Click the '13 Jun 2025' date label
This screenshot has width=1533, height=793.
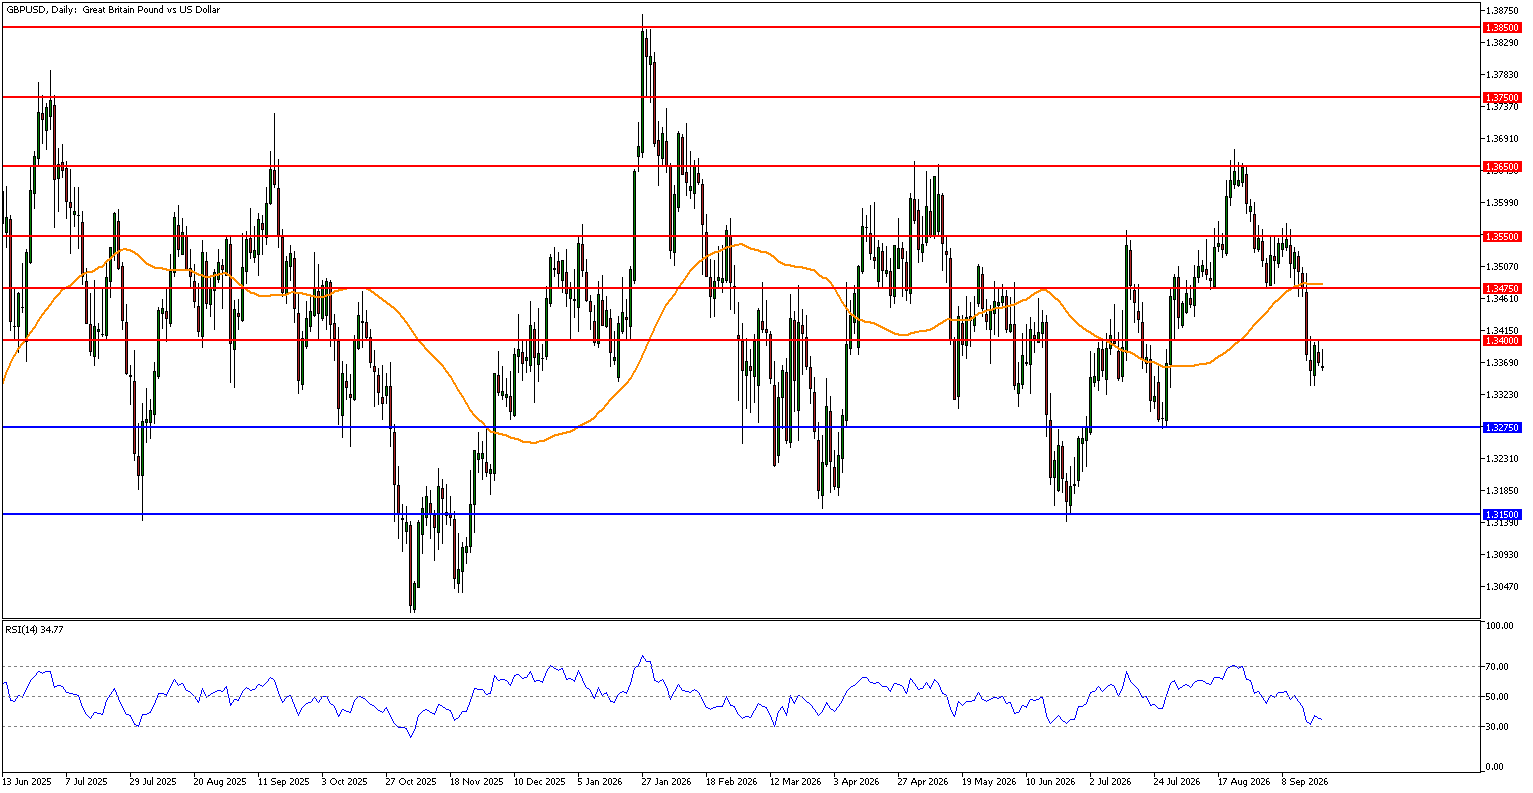pos(25,781)
